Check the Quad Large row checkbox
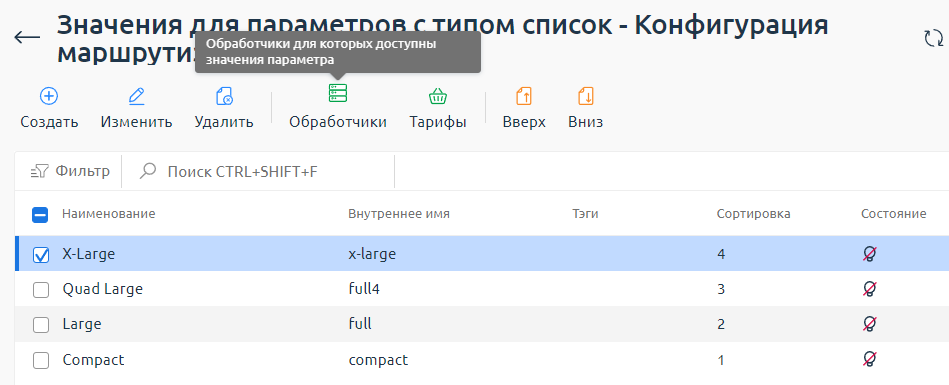This screenshot has width=949, height=385. pyautogui.click(x=41, y=290)
